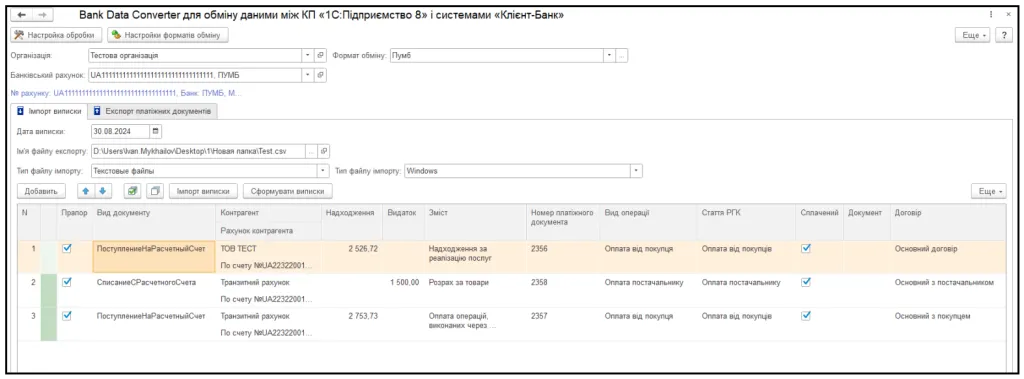Click the ellipsis button beside Формат обміну
Screen dimensions: 1024x379
tap(621, 56)
